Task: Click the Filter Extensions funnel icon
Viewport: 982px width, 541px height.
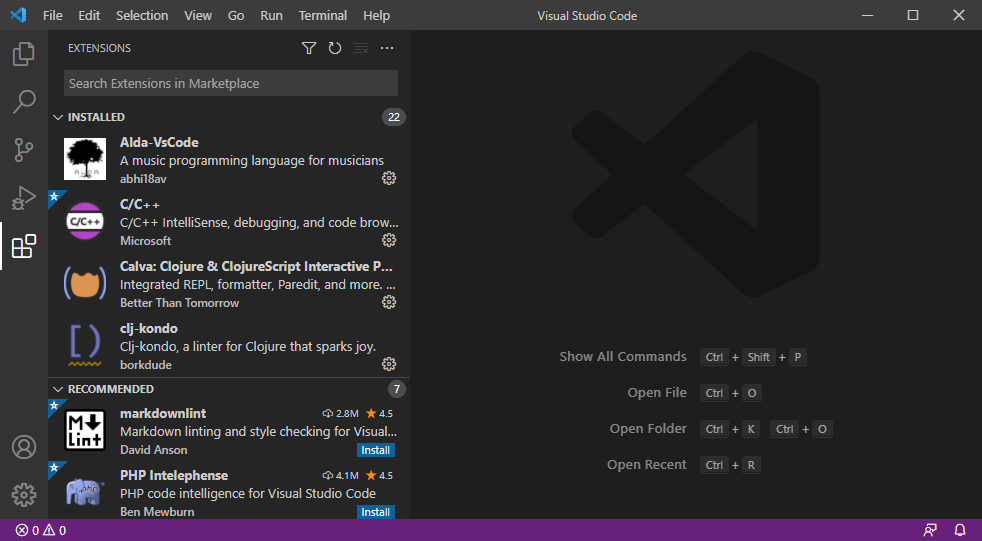Action: (x=309, y=48)
